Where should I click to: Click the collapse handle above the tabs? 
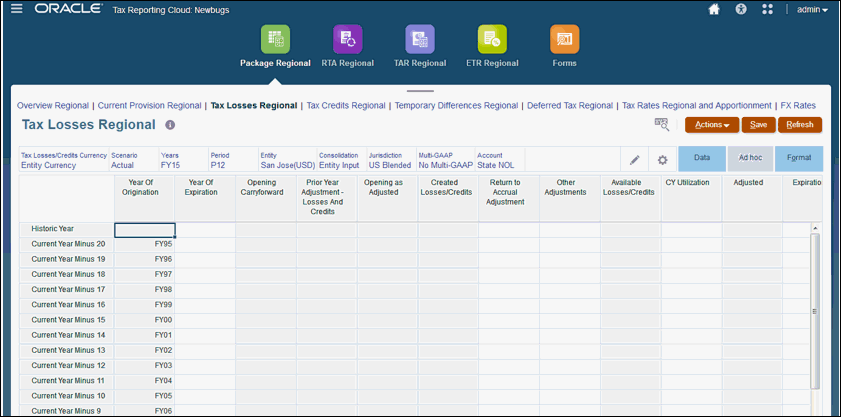point(420,91)
